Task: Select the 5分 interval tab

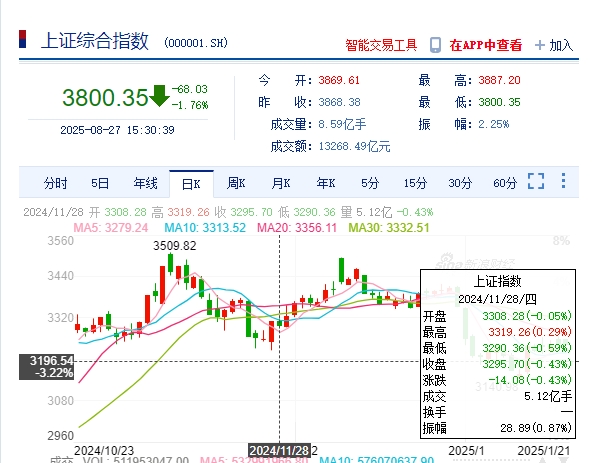Action: [x=370, y=183]
